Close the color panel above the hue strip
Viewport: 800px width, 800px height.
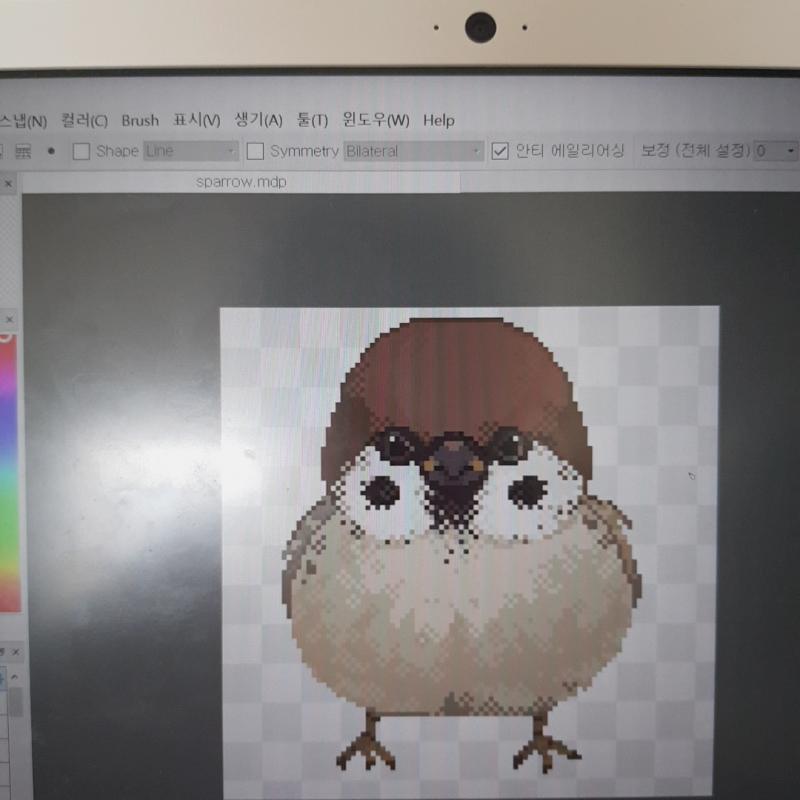coord(9,320)
